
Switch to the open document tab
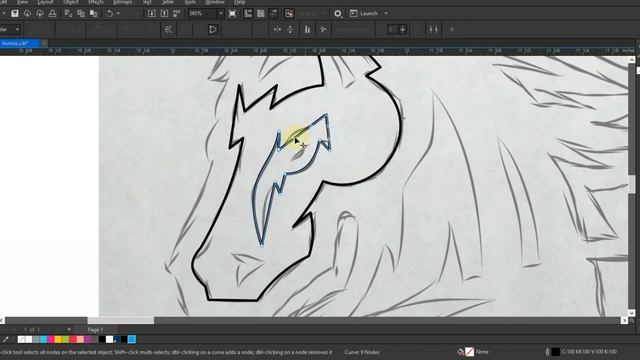pos(19,43)
